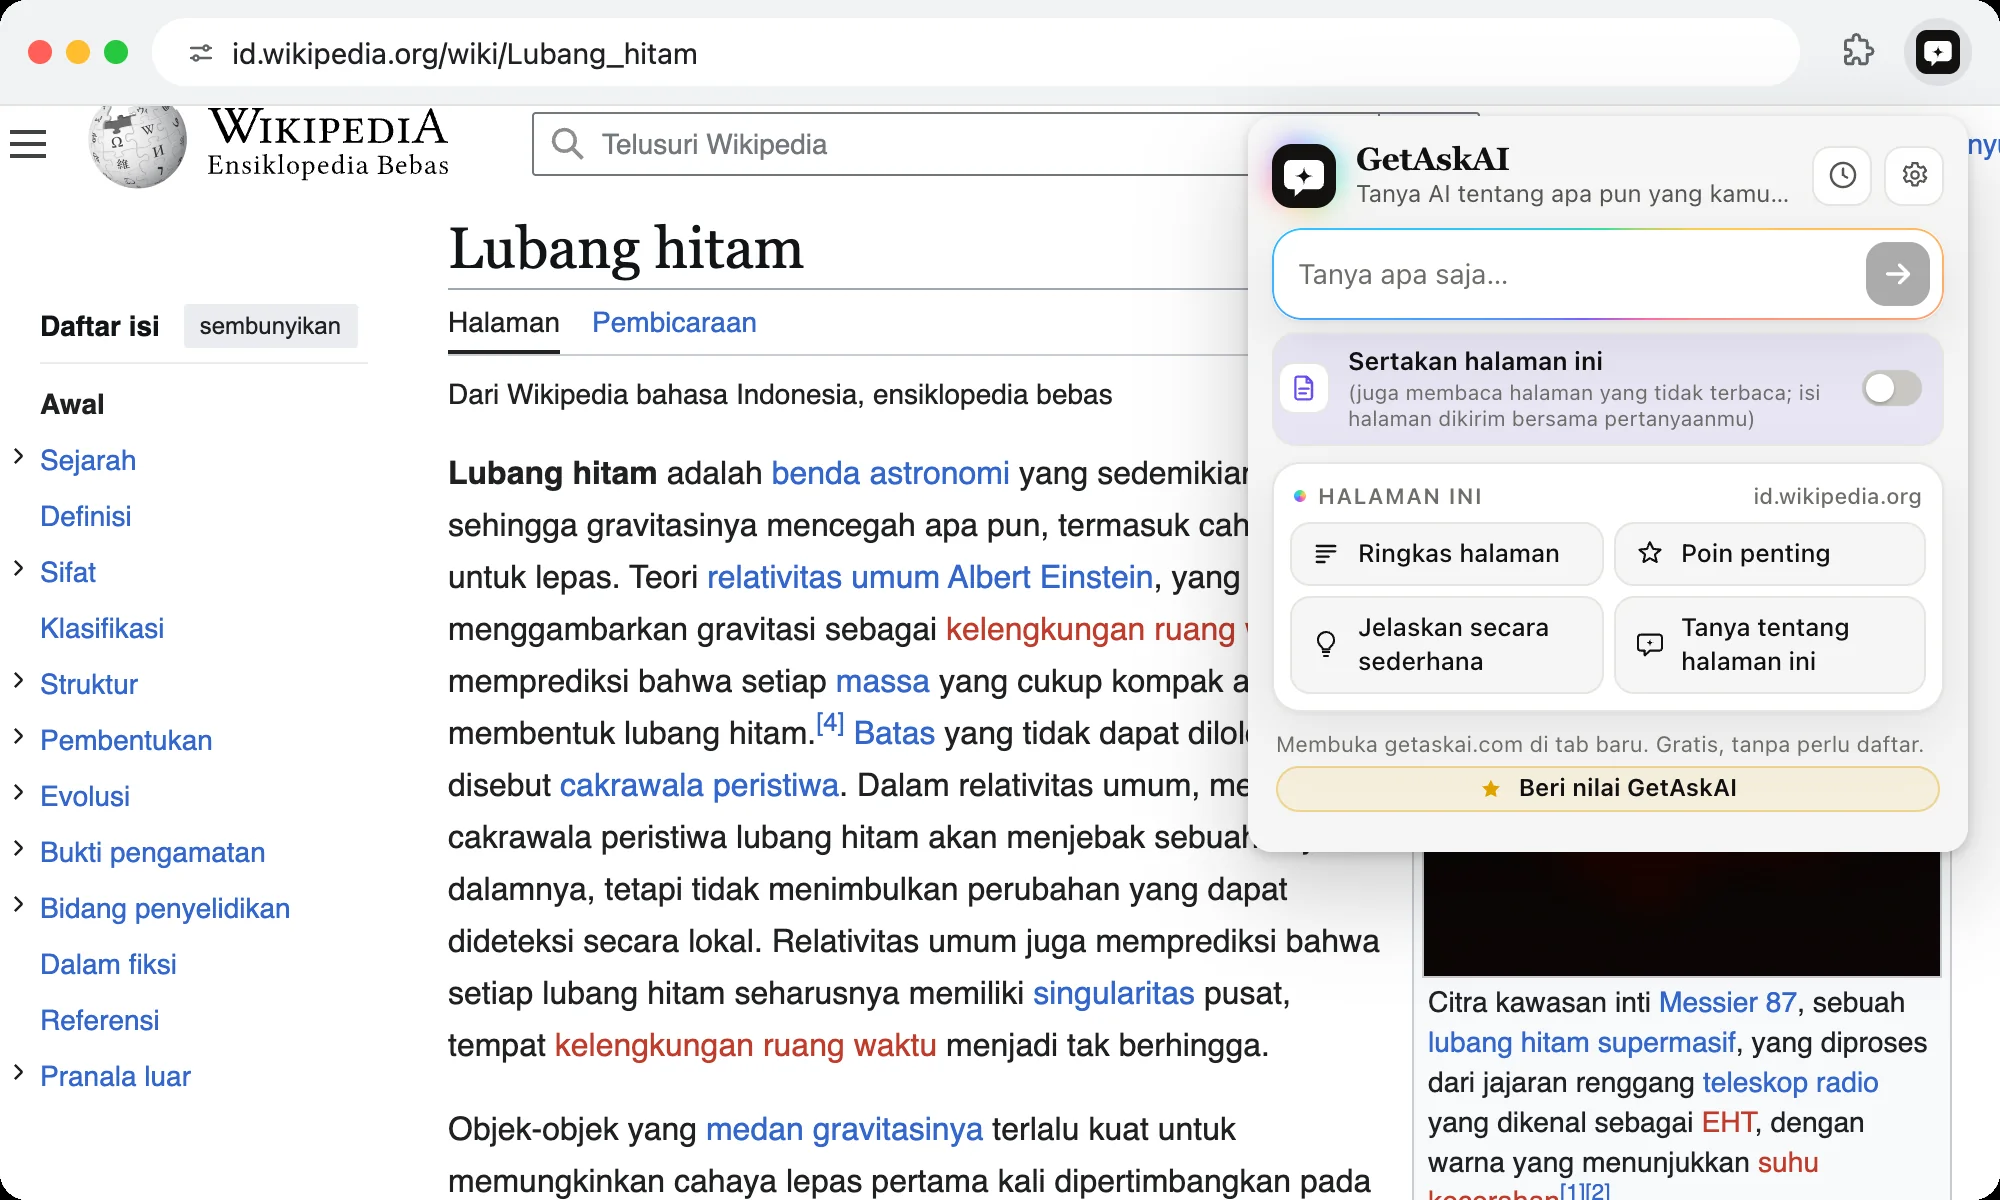Image resolution: width=2000 pixels, height=1200 pixels.
Task: Switch to the Pembicaraan tab
Action: [x=674, y=323]
